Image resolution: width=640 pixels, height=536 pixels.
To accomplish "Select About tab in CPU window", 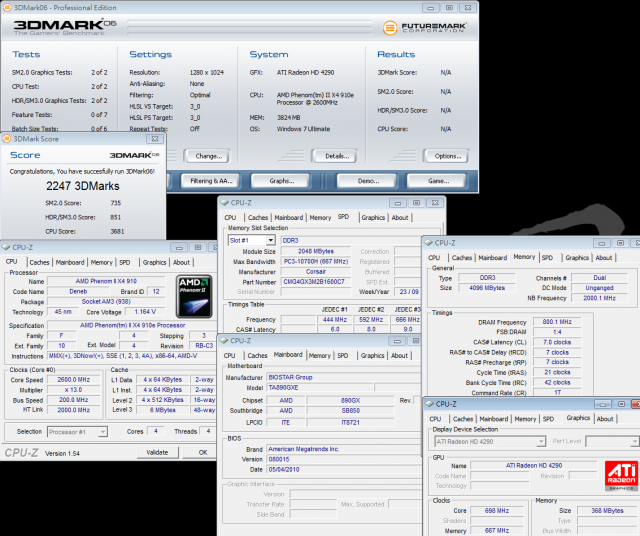I will [x=181, y=262].
